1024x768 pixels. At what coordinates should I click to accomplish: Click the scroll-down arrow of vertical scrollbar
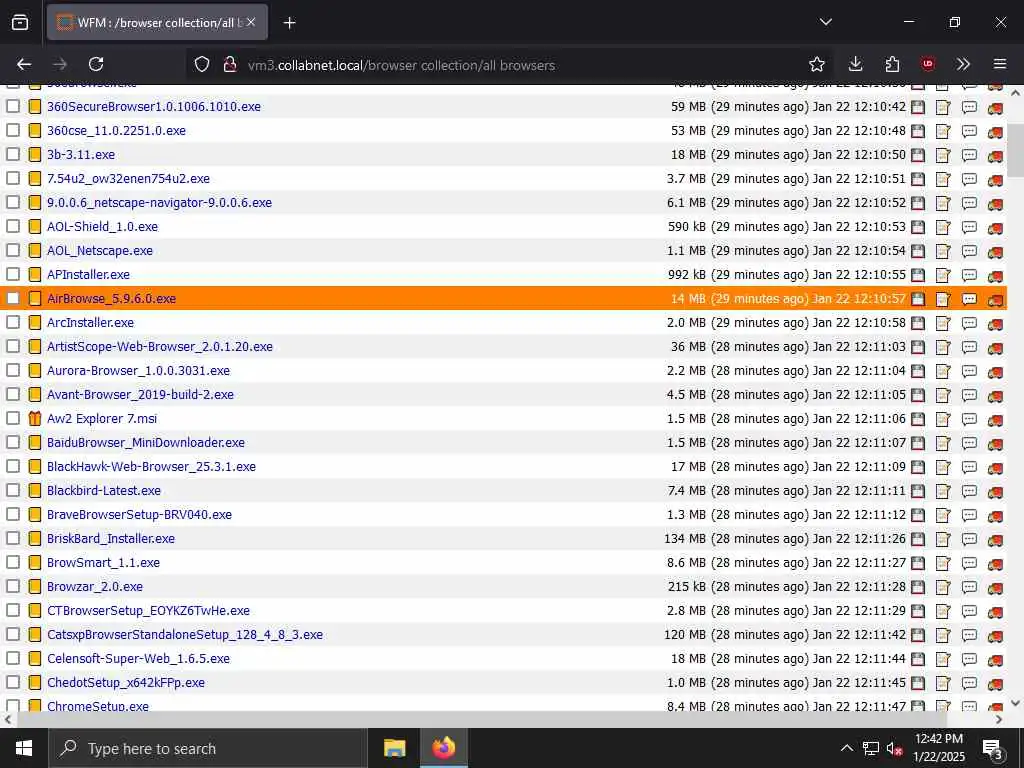[1016, 703]
